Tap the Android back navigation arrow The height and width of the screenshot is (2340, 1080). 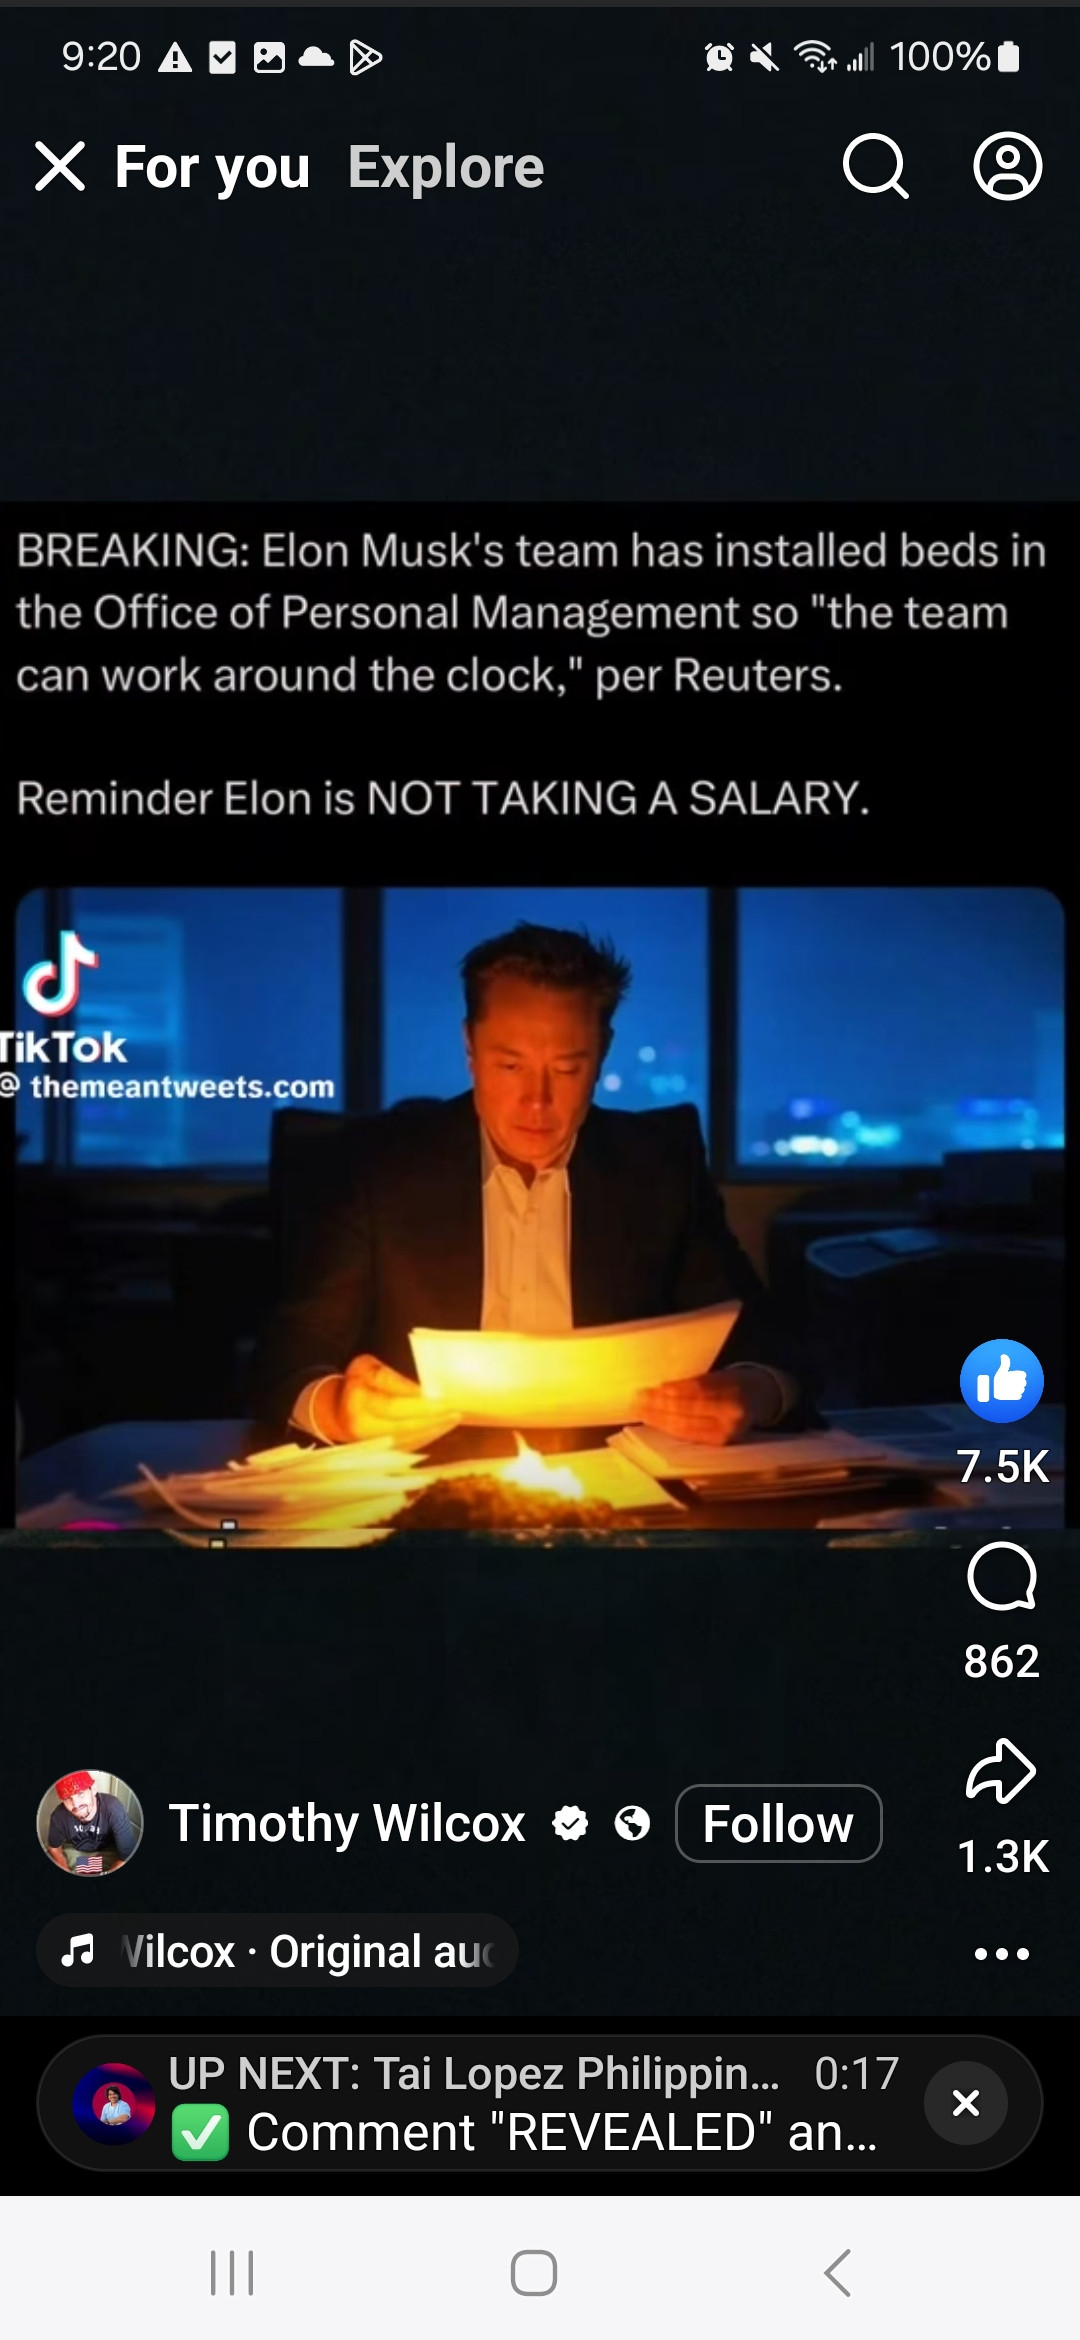pyautogui.click(x=838, y=2273)
